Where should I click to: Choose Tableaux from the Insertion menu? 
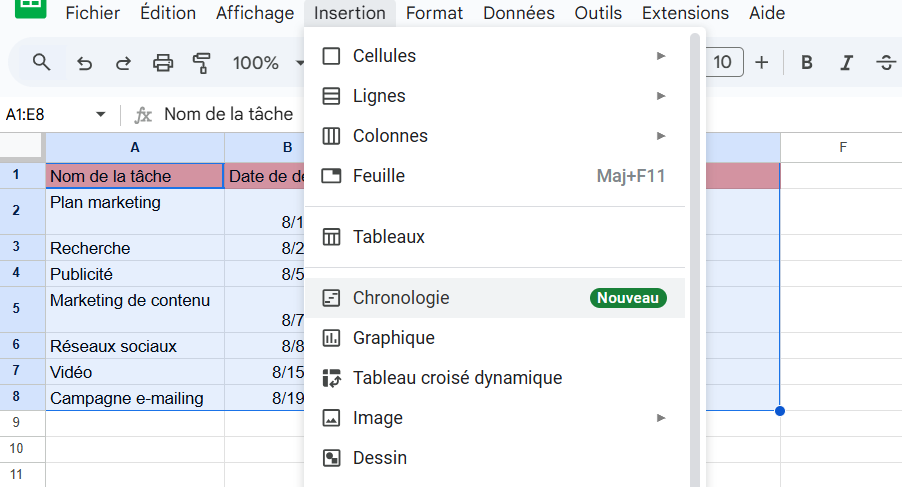click(x=495, y=237)
